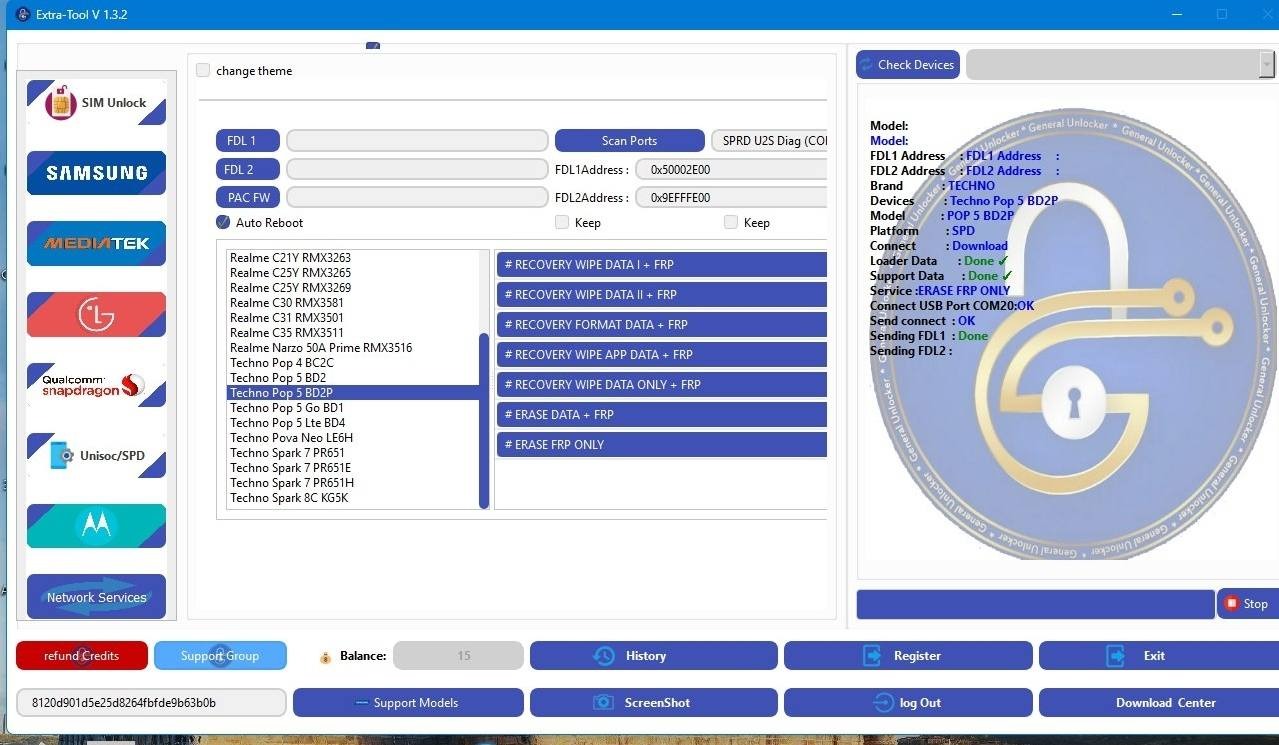Open the MediaTek tools panel
This screenshot has height=745, width=1279.
pyautogui.click(x=96, y=243)
